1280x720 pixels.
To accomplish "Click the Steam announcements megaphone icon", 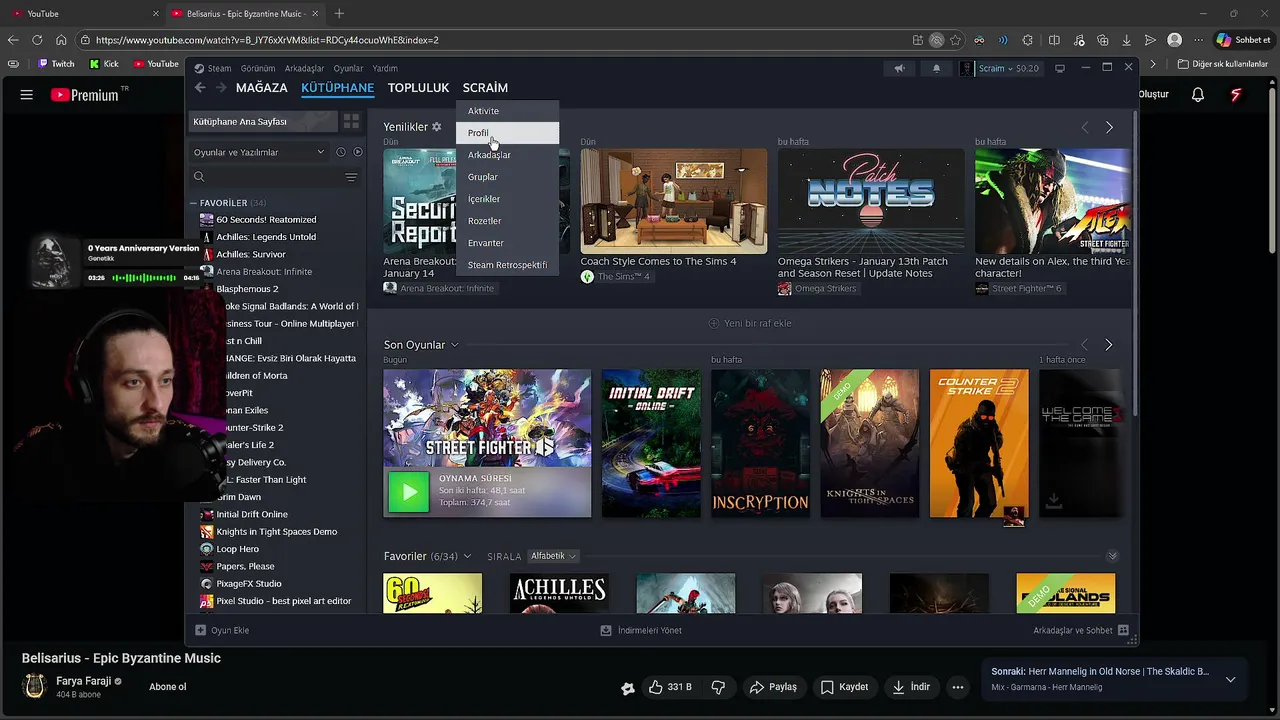I will pos(899,68).
